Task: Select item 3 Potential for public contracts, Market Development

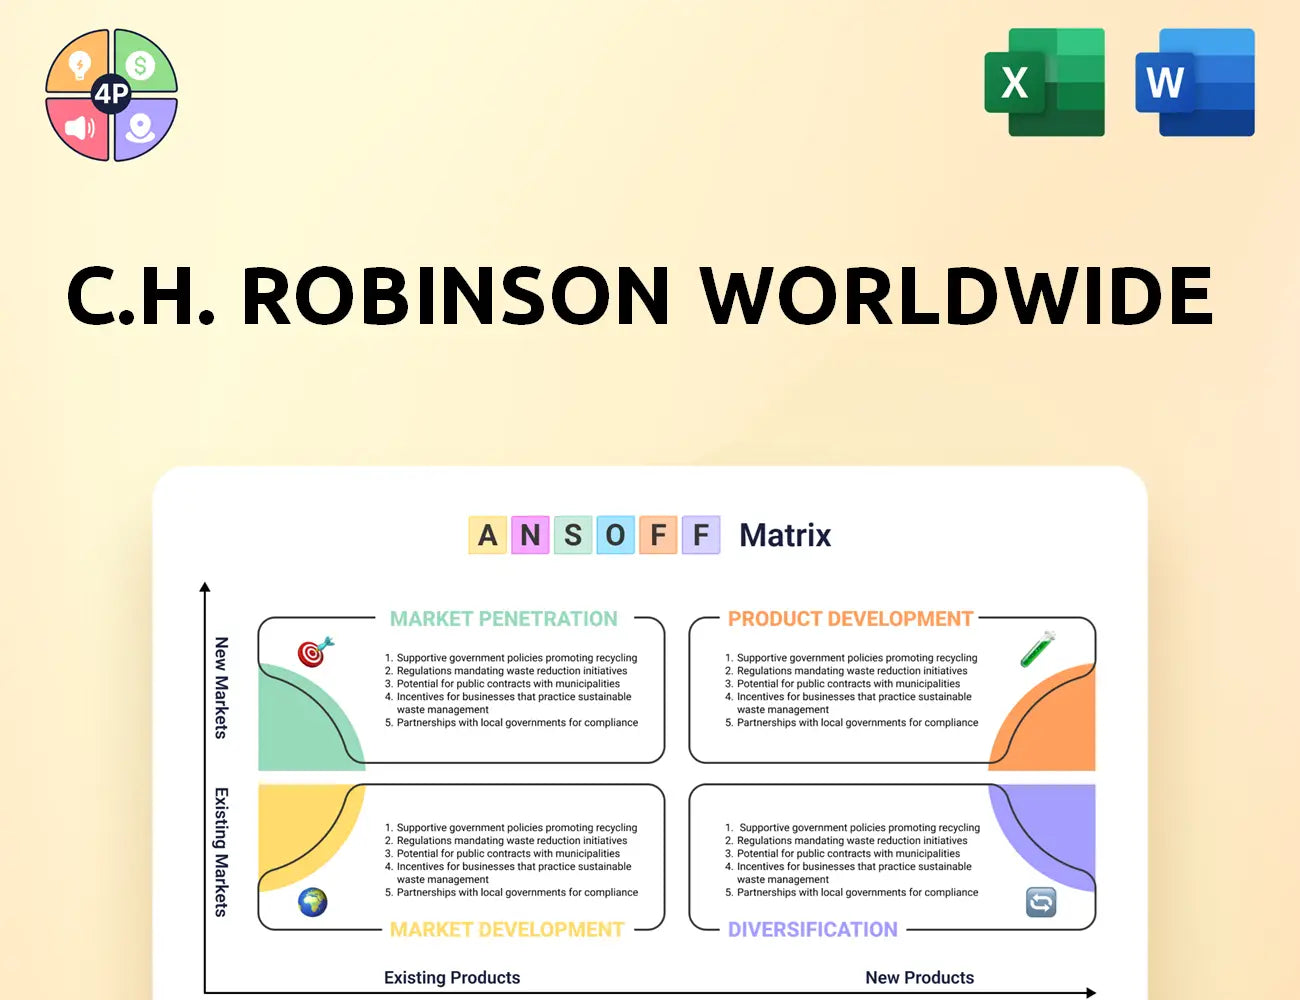Action: point(502,854)
